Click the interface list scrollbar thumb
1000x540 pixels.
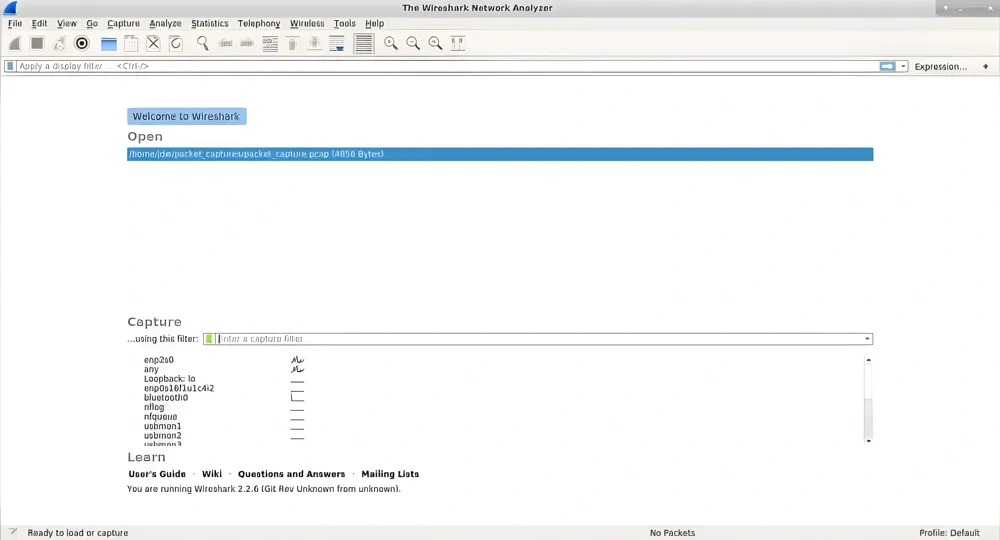pyautogui.click(x=868, y=381)
